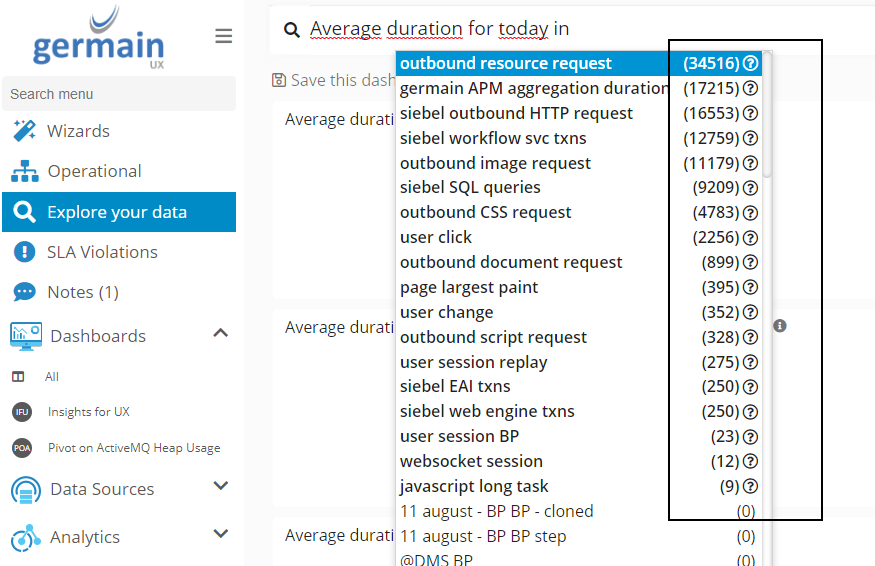Click the help icon for page largest paint
Viewport: 875px width, 566px height.
[x=750, y=288]
